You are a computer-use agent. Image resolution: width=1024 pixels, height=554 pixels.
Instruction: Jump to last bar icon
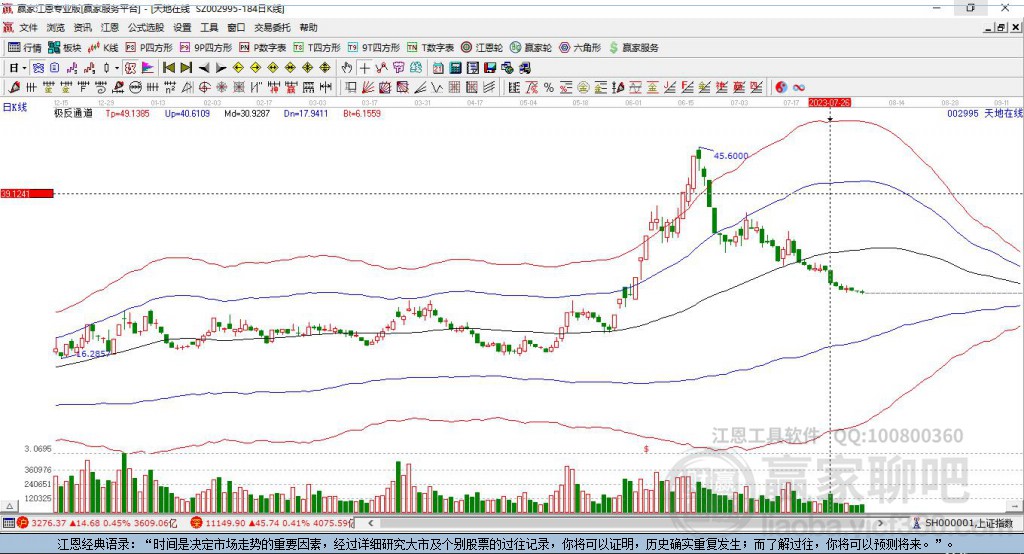(x=186, y=68)
